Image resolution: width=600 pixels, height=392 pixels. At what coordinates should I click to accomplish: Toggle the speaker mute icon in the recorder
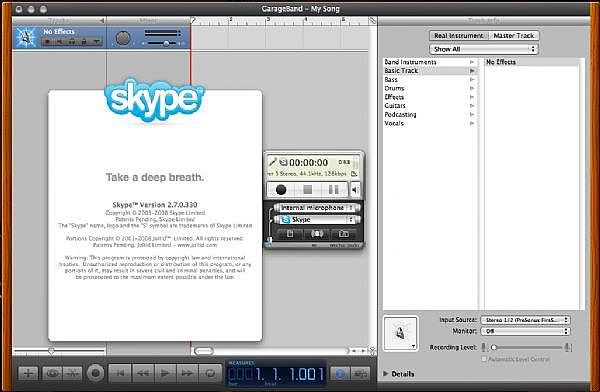pyautogui.click(x=355, y=189)
